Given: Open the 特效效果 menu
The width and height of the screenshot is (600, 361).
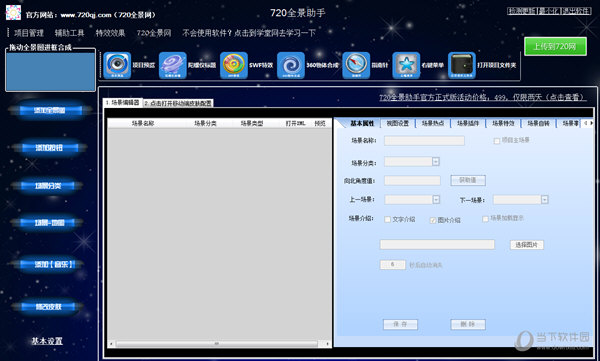Looking at the screenshot, I should tap(110, 33).
